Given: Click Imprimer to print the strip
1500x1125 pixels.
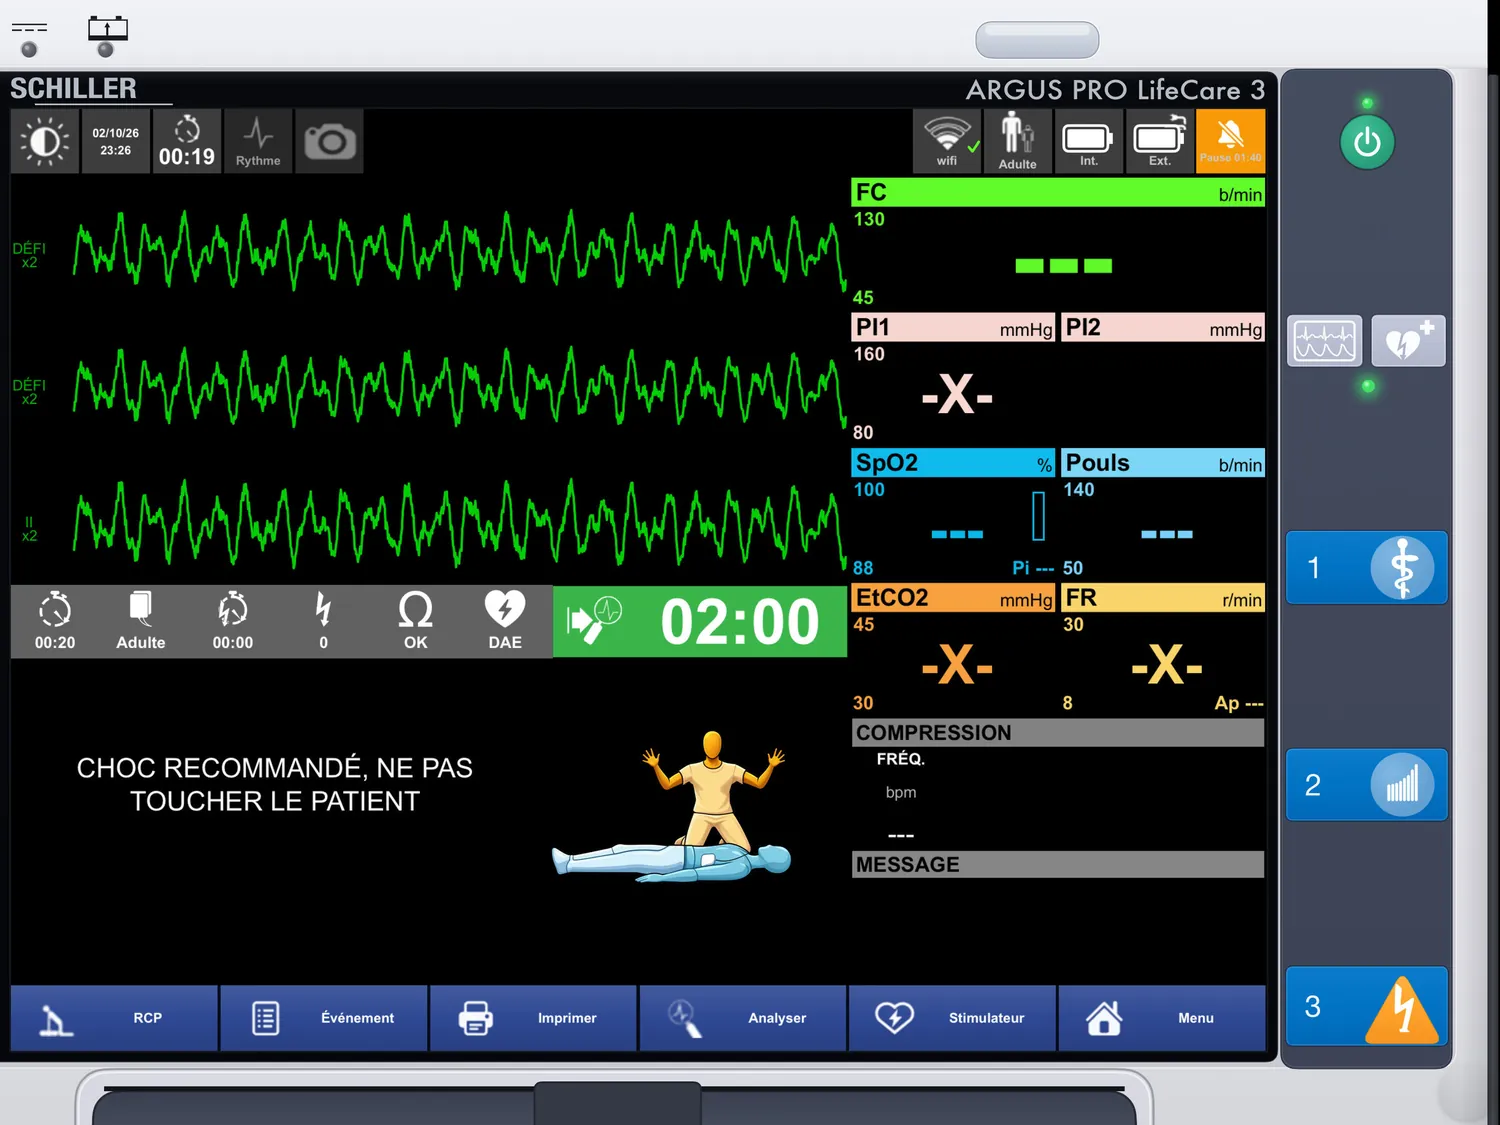Looking at the screenshot, I should [x=533, y=1018].
